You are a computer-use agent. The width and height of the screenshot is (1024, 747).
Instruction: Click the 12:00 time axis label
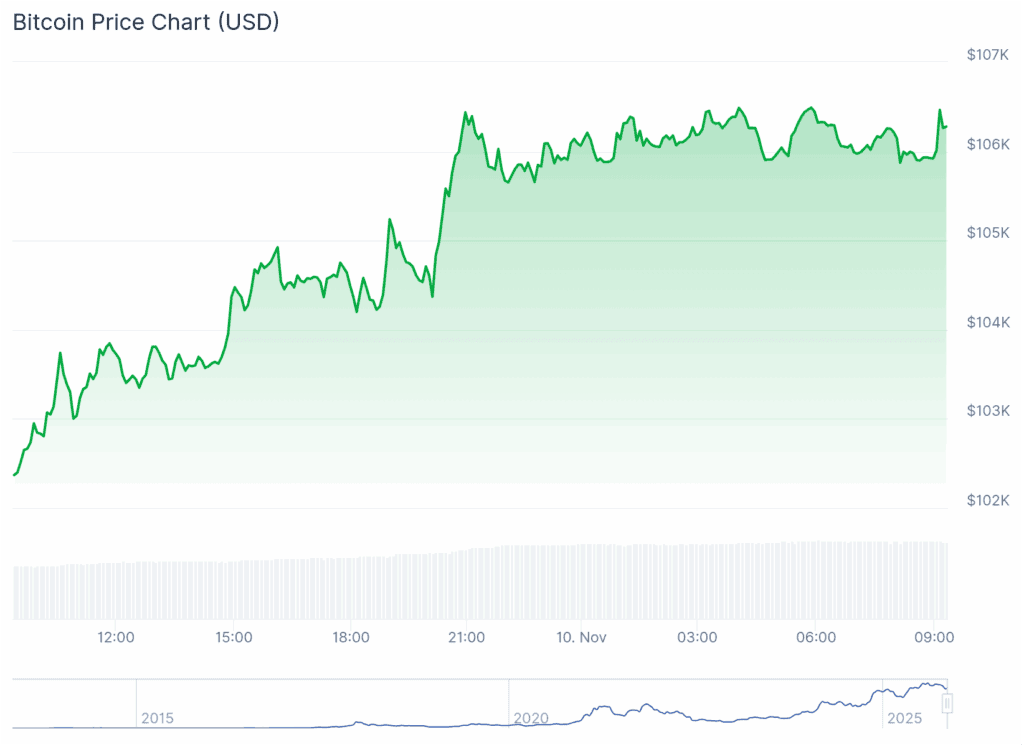point(116,637)
